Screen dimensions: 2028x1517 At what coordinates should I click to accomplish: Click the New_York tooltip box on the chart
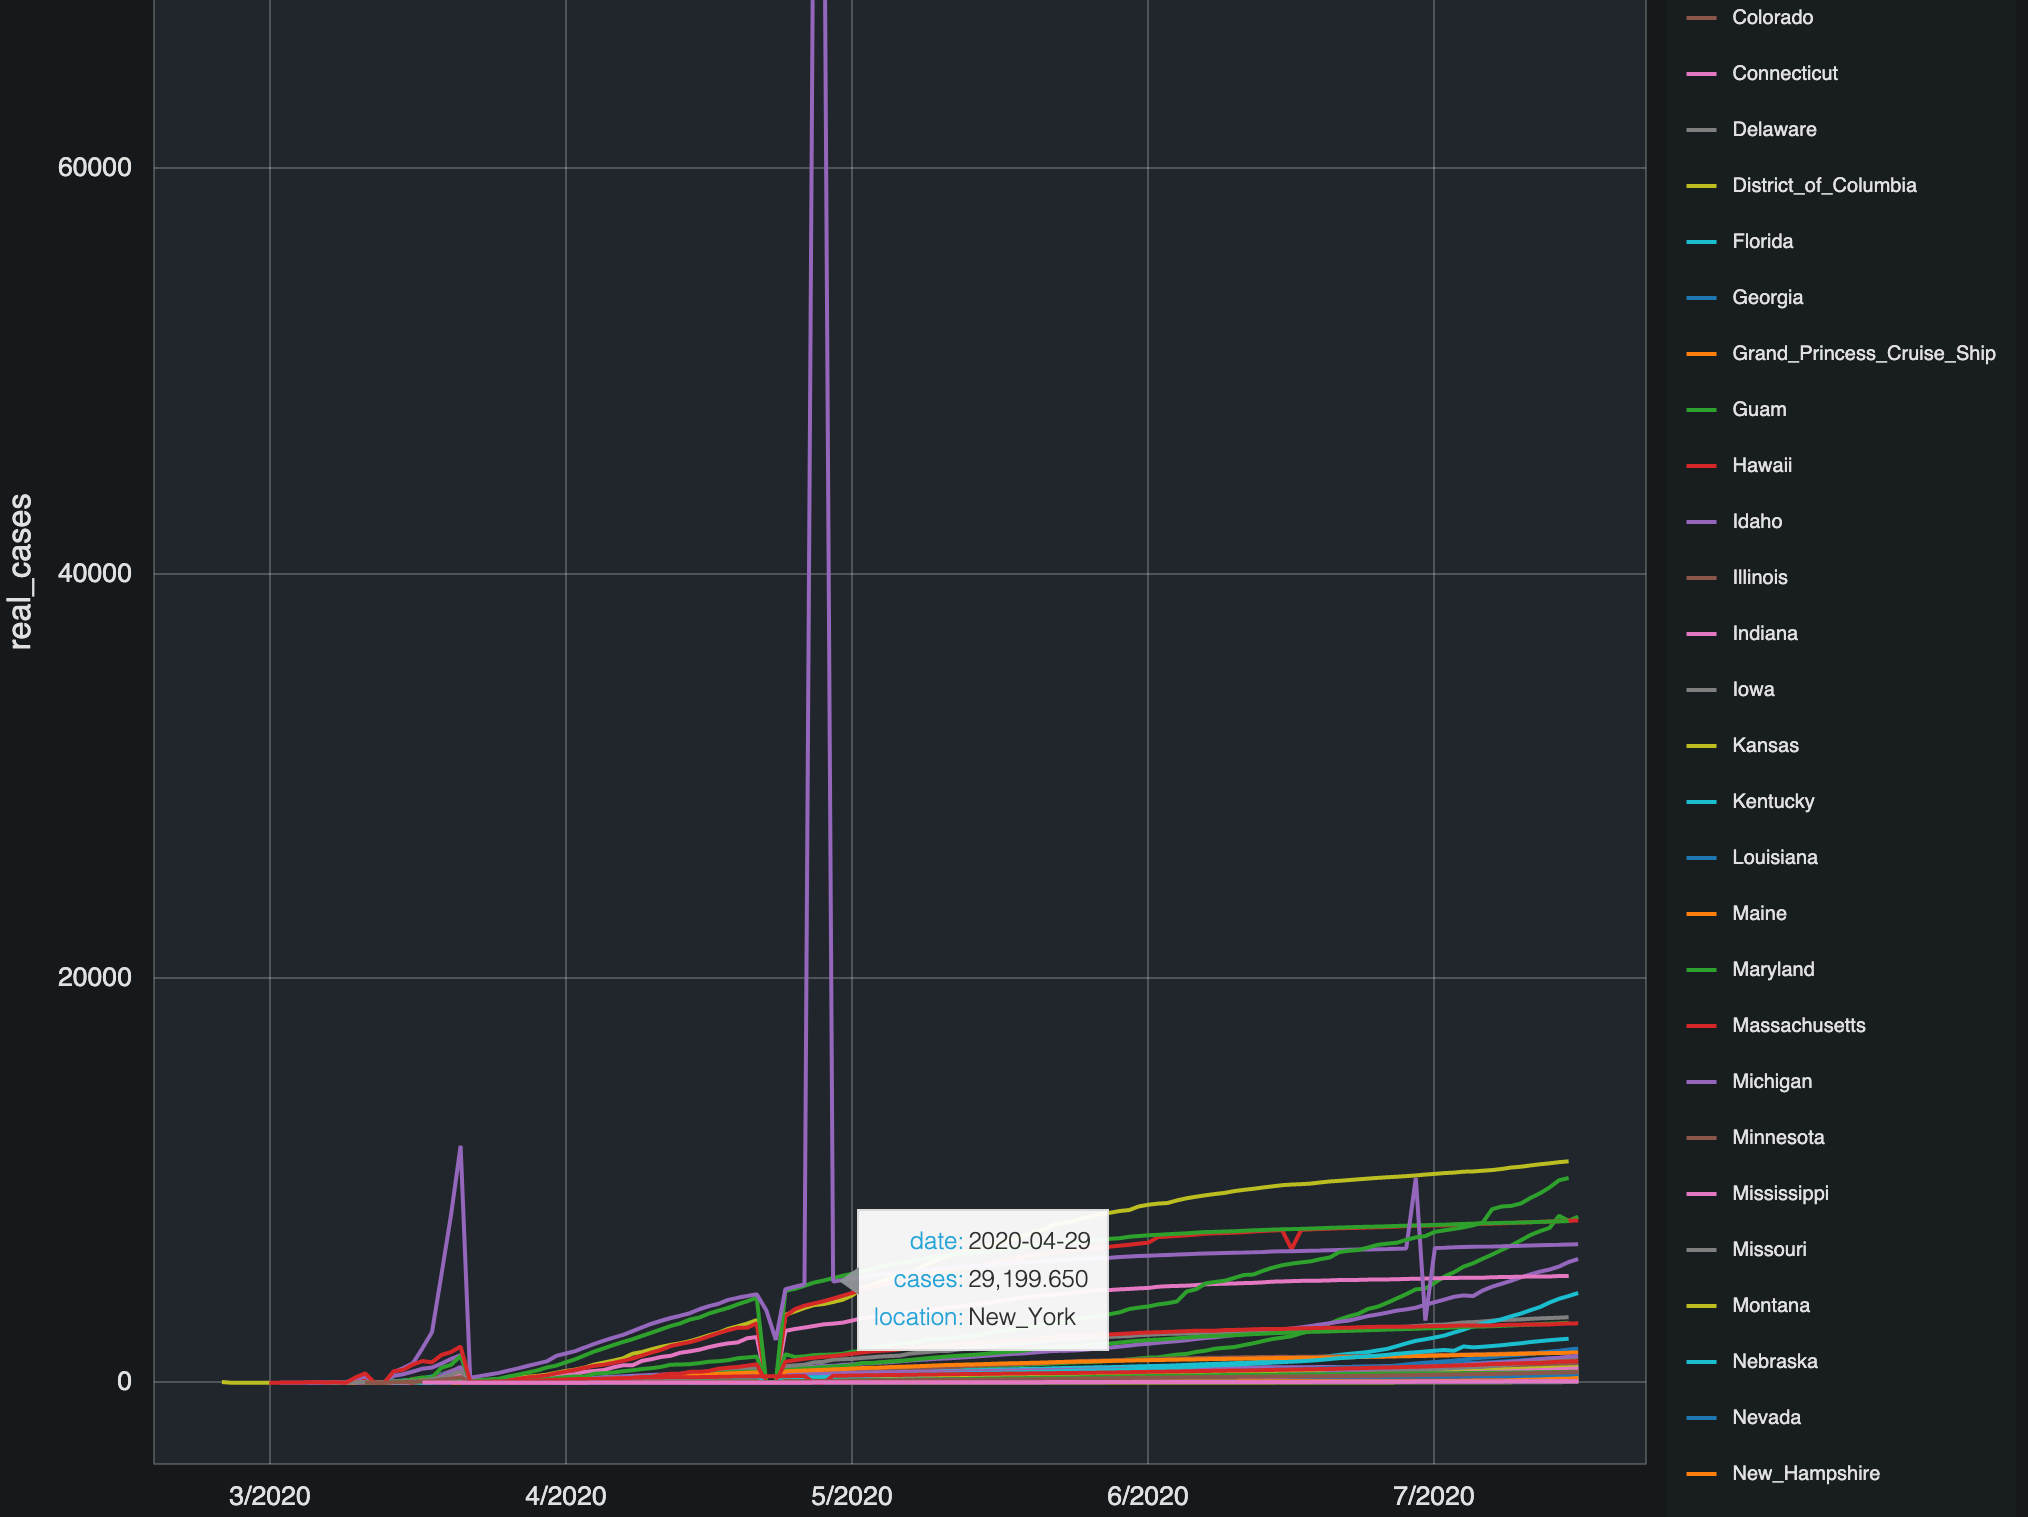click(982, 1279)
